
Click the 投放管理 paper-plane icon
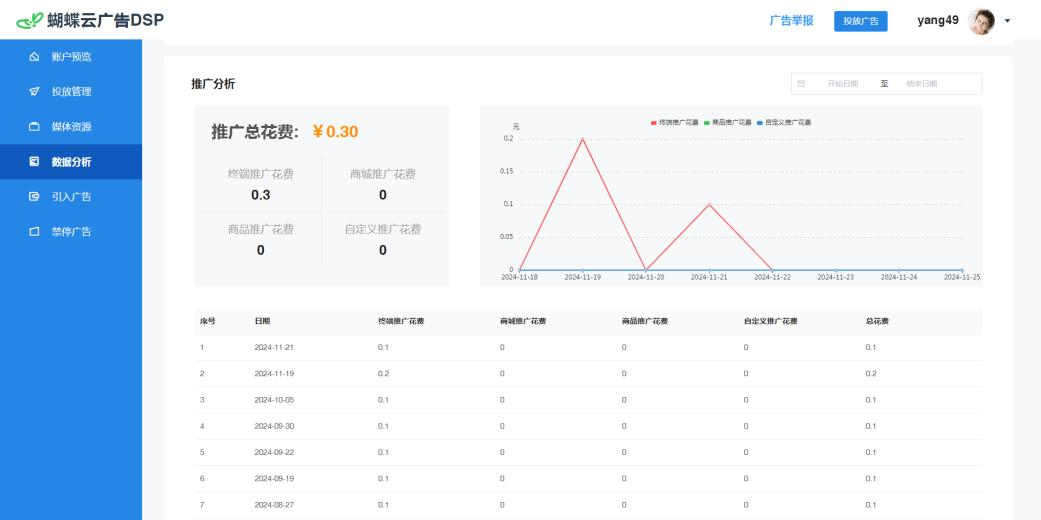coord(35,92)
